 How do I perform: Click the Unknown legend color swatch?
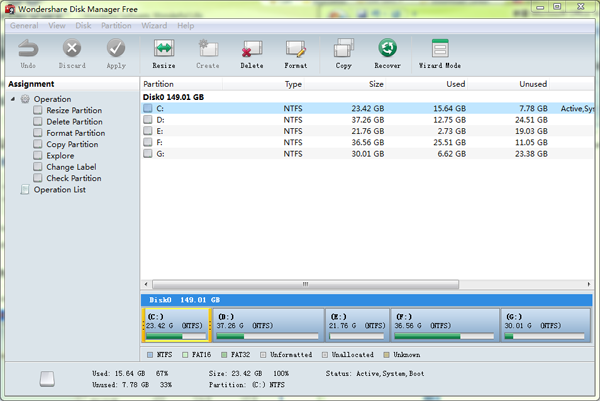tap(386, 355)
